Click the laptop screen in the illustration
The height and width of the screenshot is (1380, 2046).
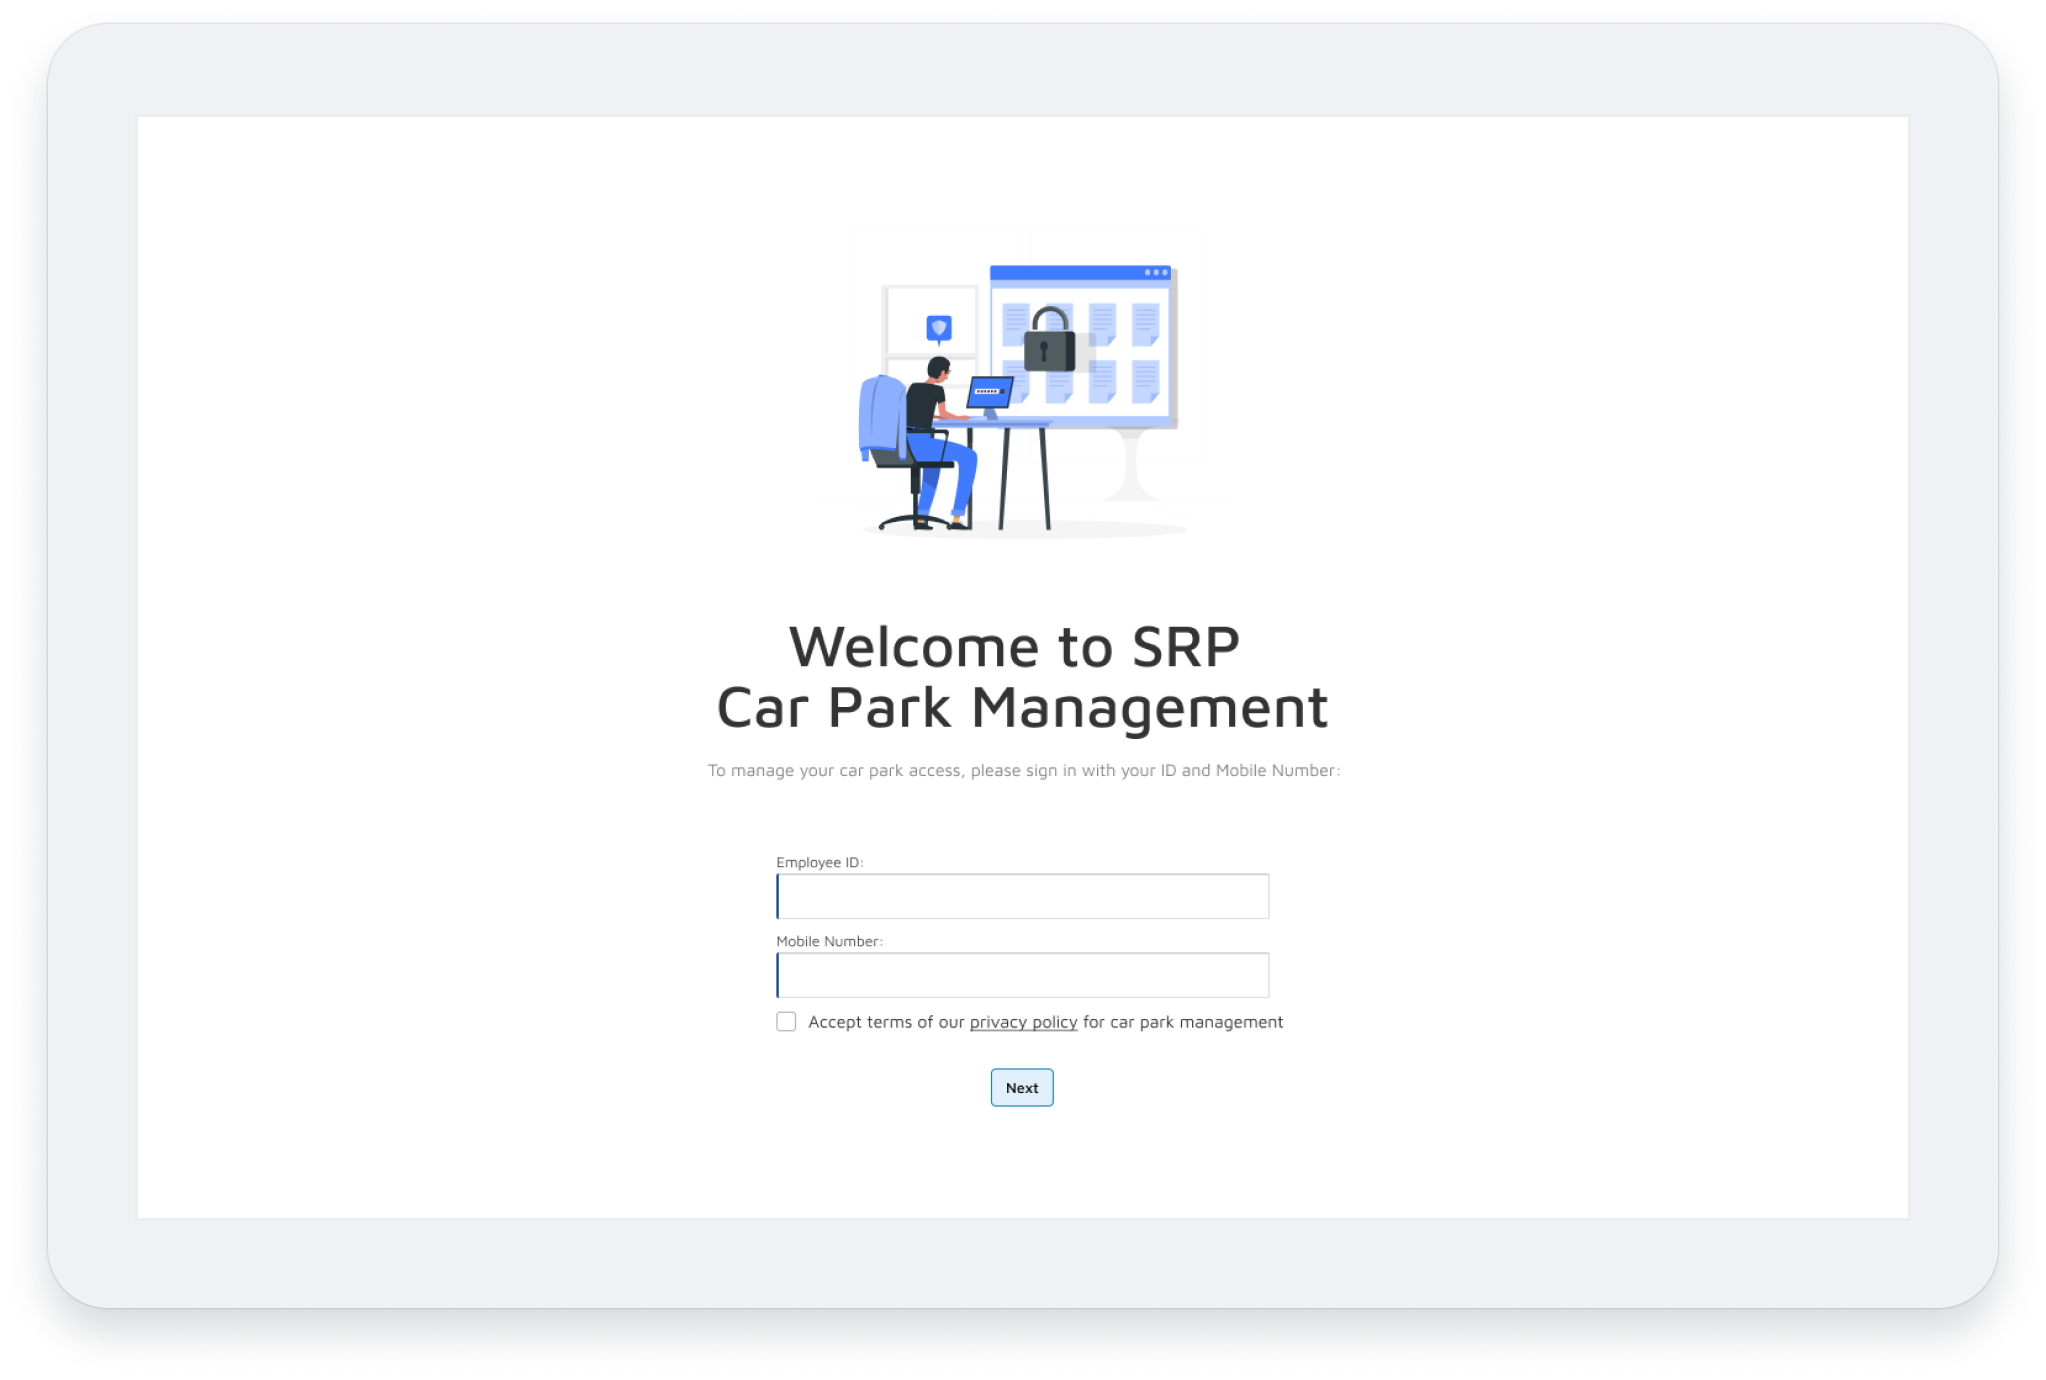[989, 392]
